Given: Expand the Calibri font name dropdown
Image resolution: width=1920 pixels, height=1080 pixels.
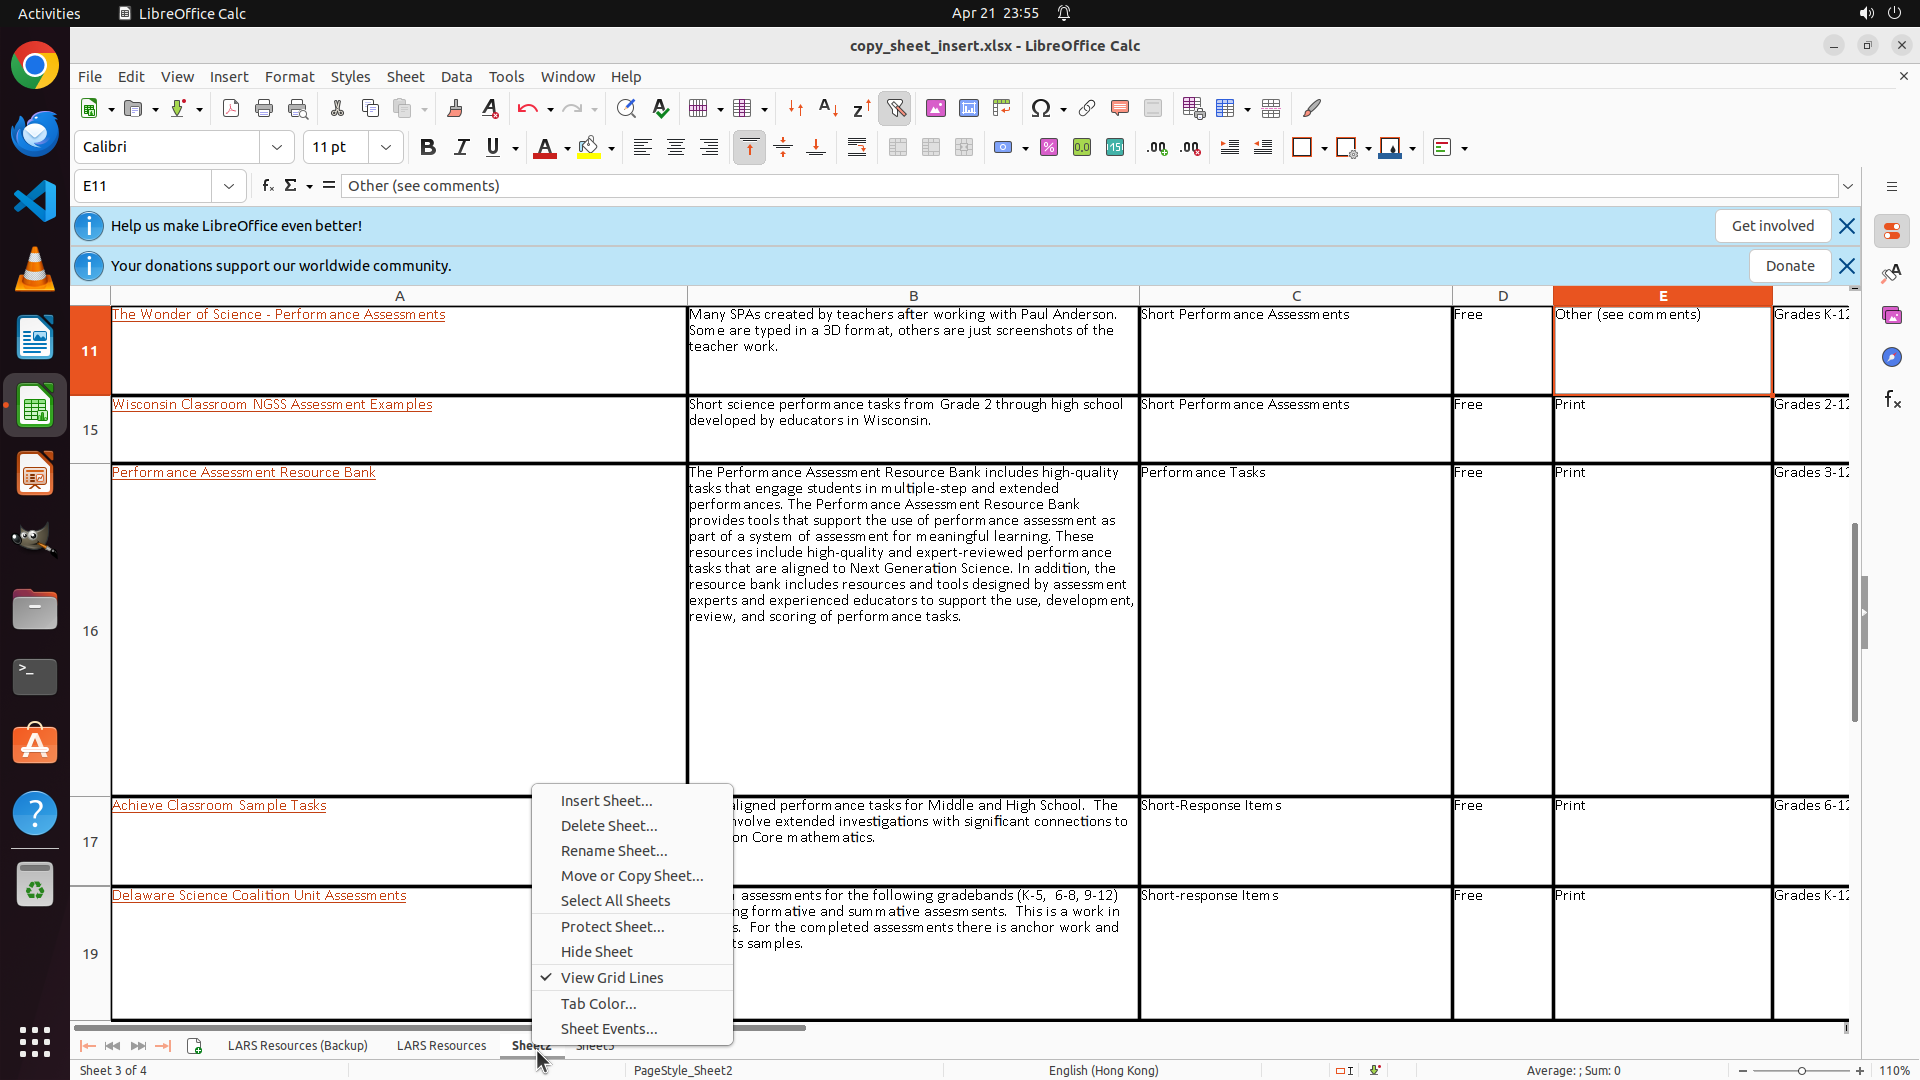Looking at the screenshot, I should pyautogui.click(x=277, y=147).
